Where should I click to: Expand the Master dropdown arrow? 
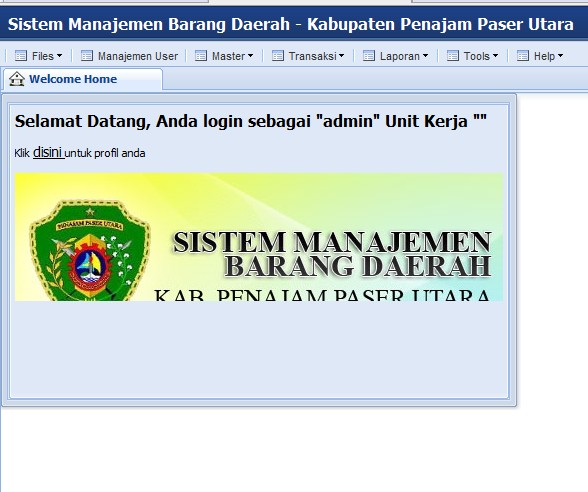(250, 56)
